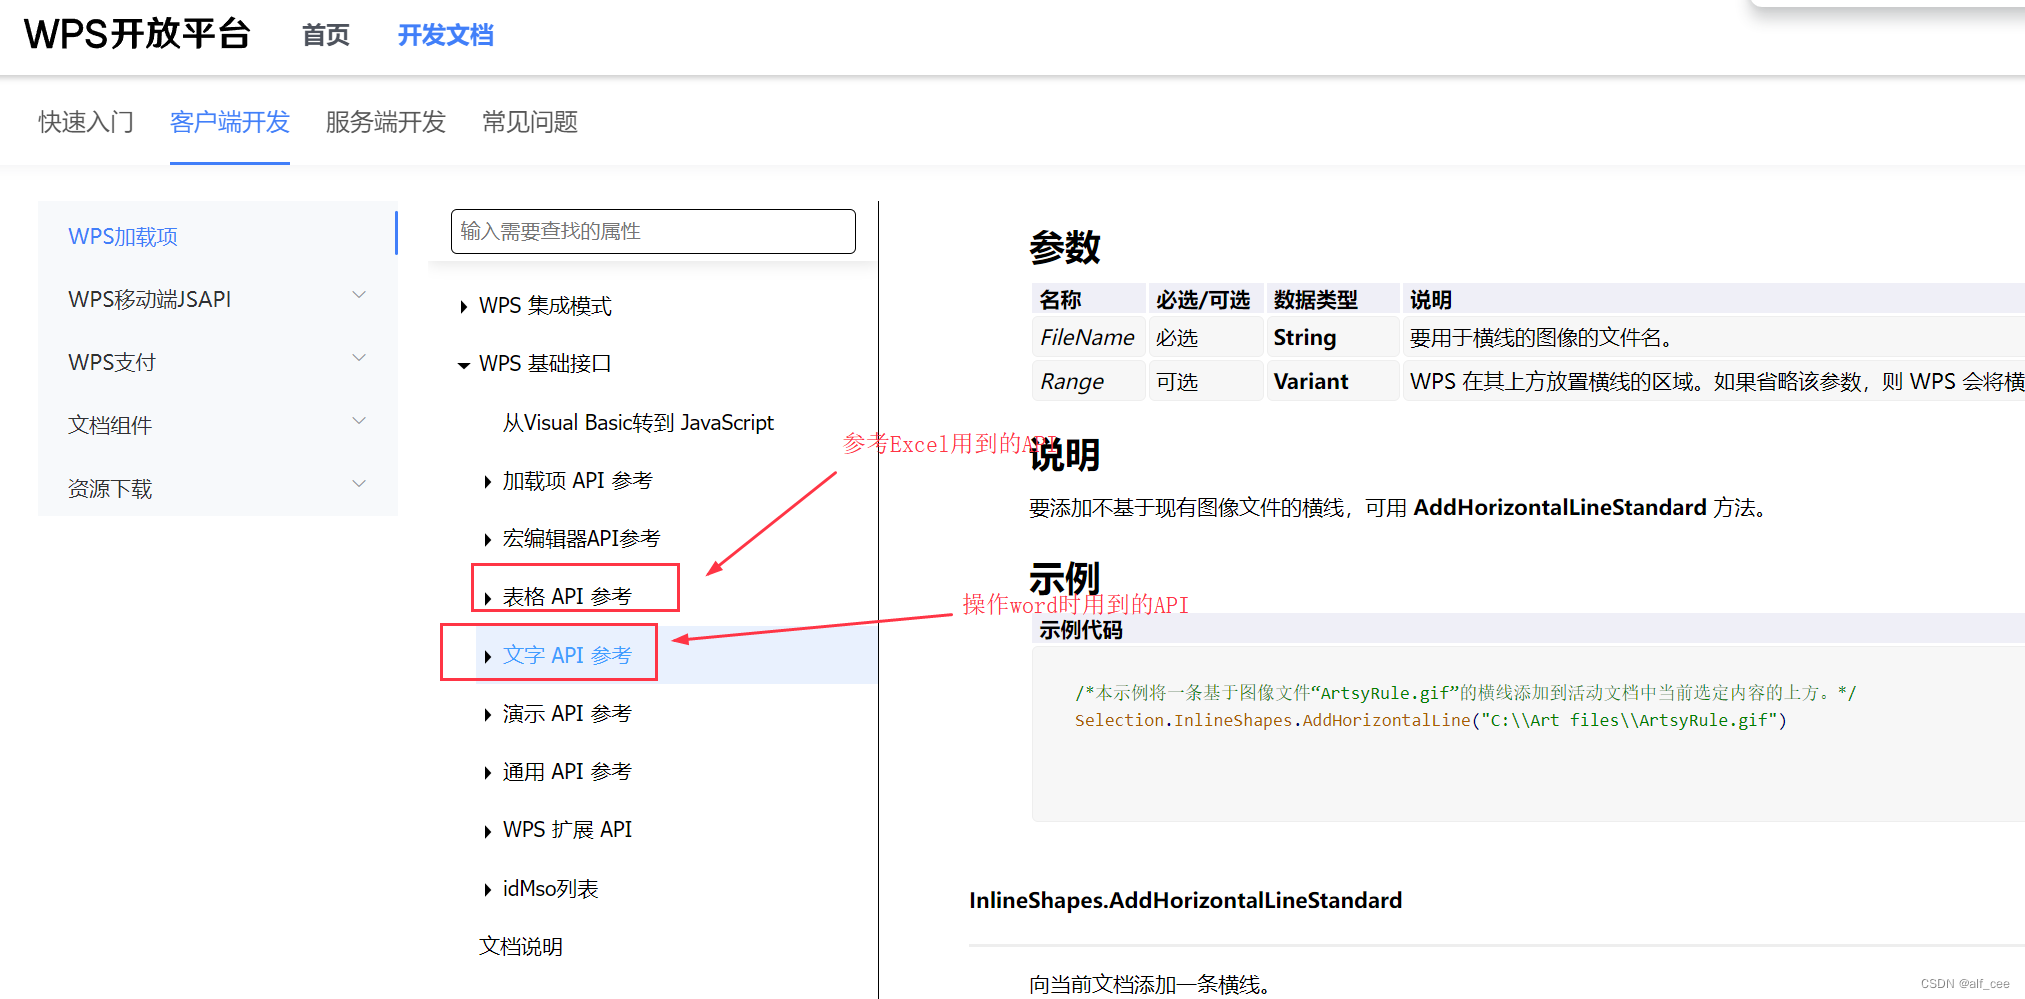The height and width of the screenshot is (999, 2025).
Task: Select 宏编辑器API参考 tree node
Action: (581, 539)
